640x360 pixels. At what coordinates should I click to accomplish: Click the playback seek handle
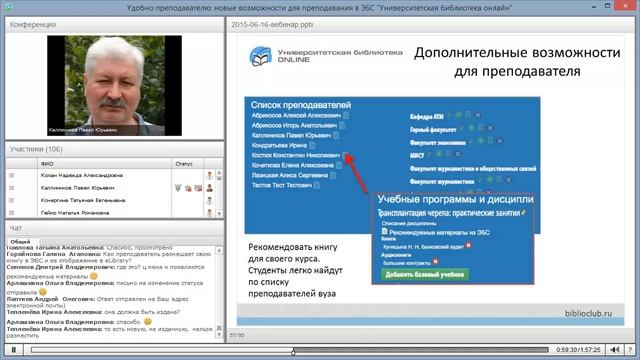point(293,351)
